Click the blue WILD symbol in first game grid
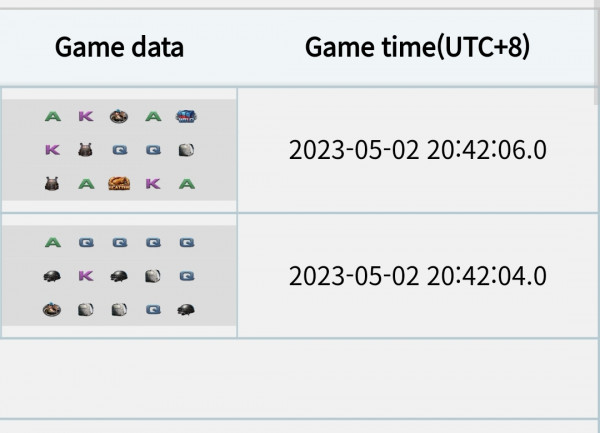Image resolution: width=600 pixels, height=433 pixels. click(186, 116)
